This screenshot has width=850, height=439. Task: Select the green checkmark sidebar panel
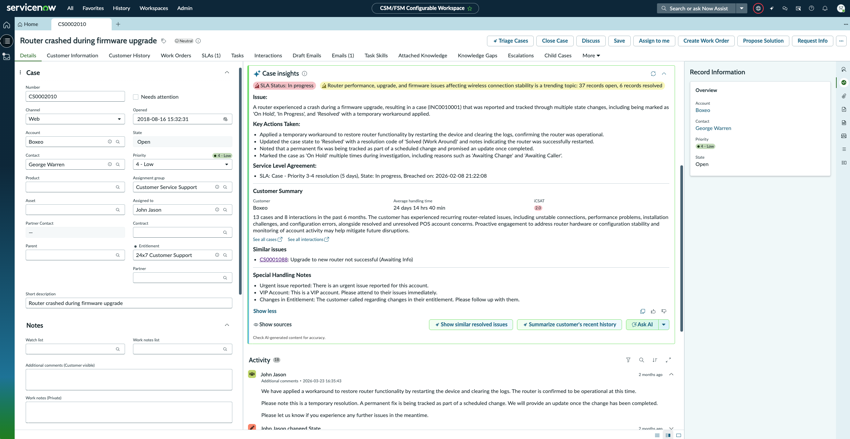[x=843, y=82]
